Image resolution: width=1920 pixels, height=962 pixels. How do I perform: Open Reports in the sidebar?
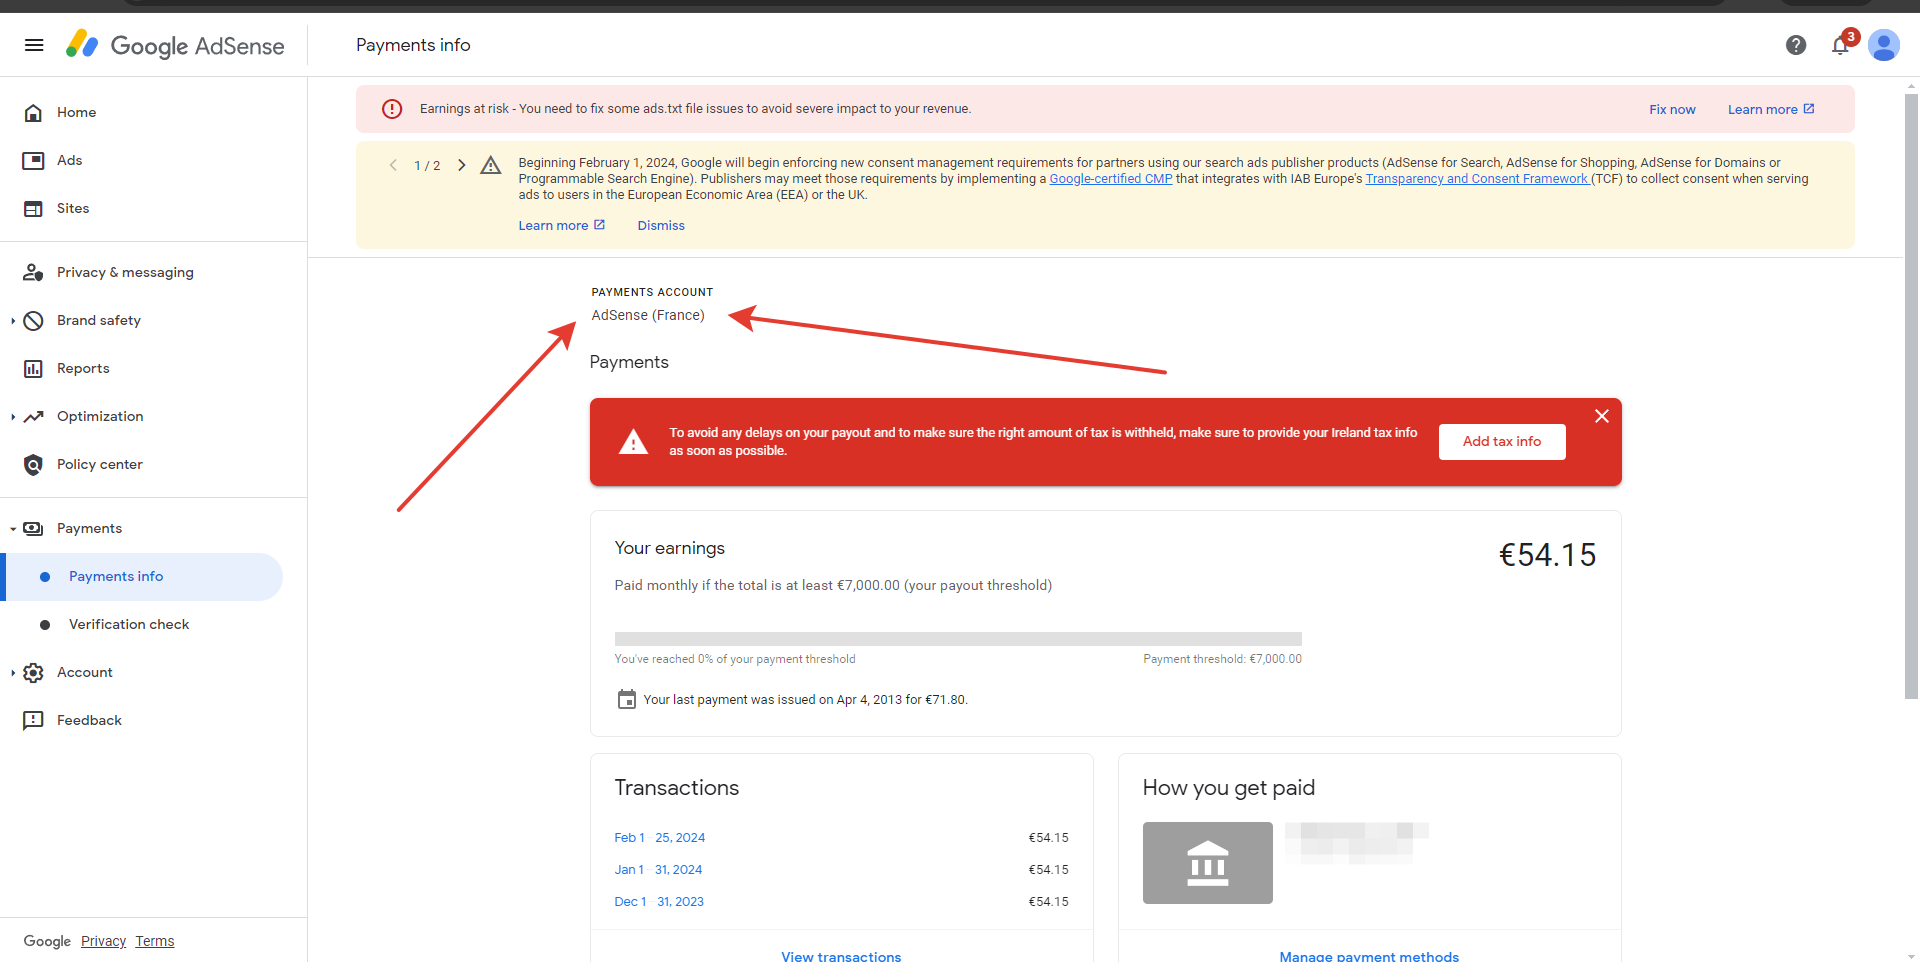coord(83,368)
